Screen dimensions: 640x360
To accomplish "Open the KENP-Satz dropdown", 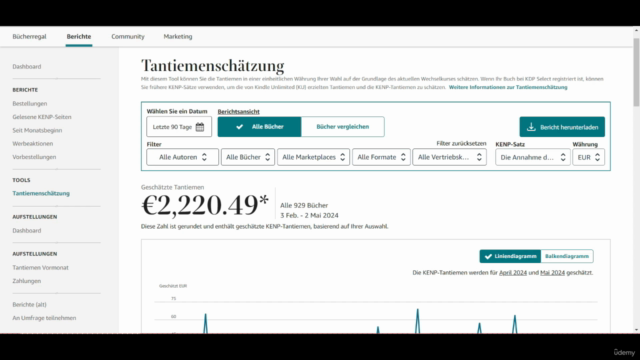I will 533,157.
